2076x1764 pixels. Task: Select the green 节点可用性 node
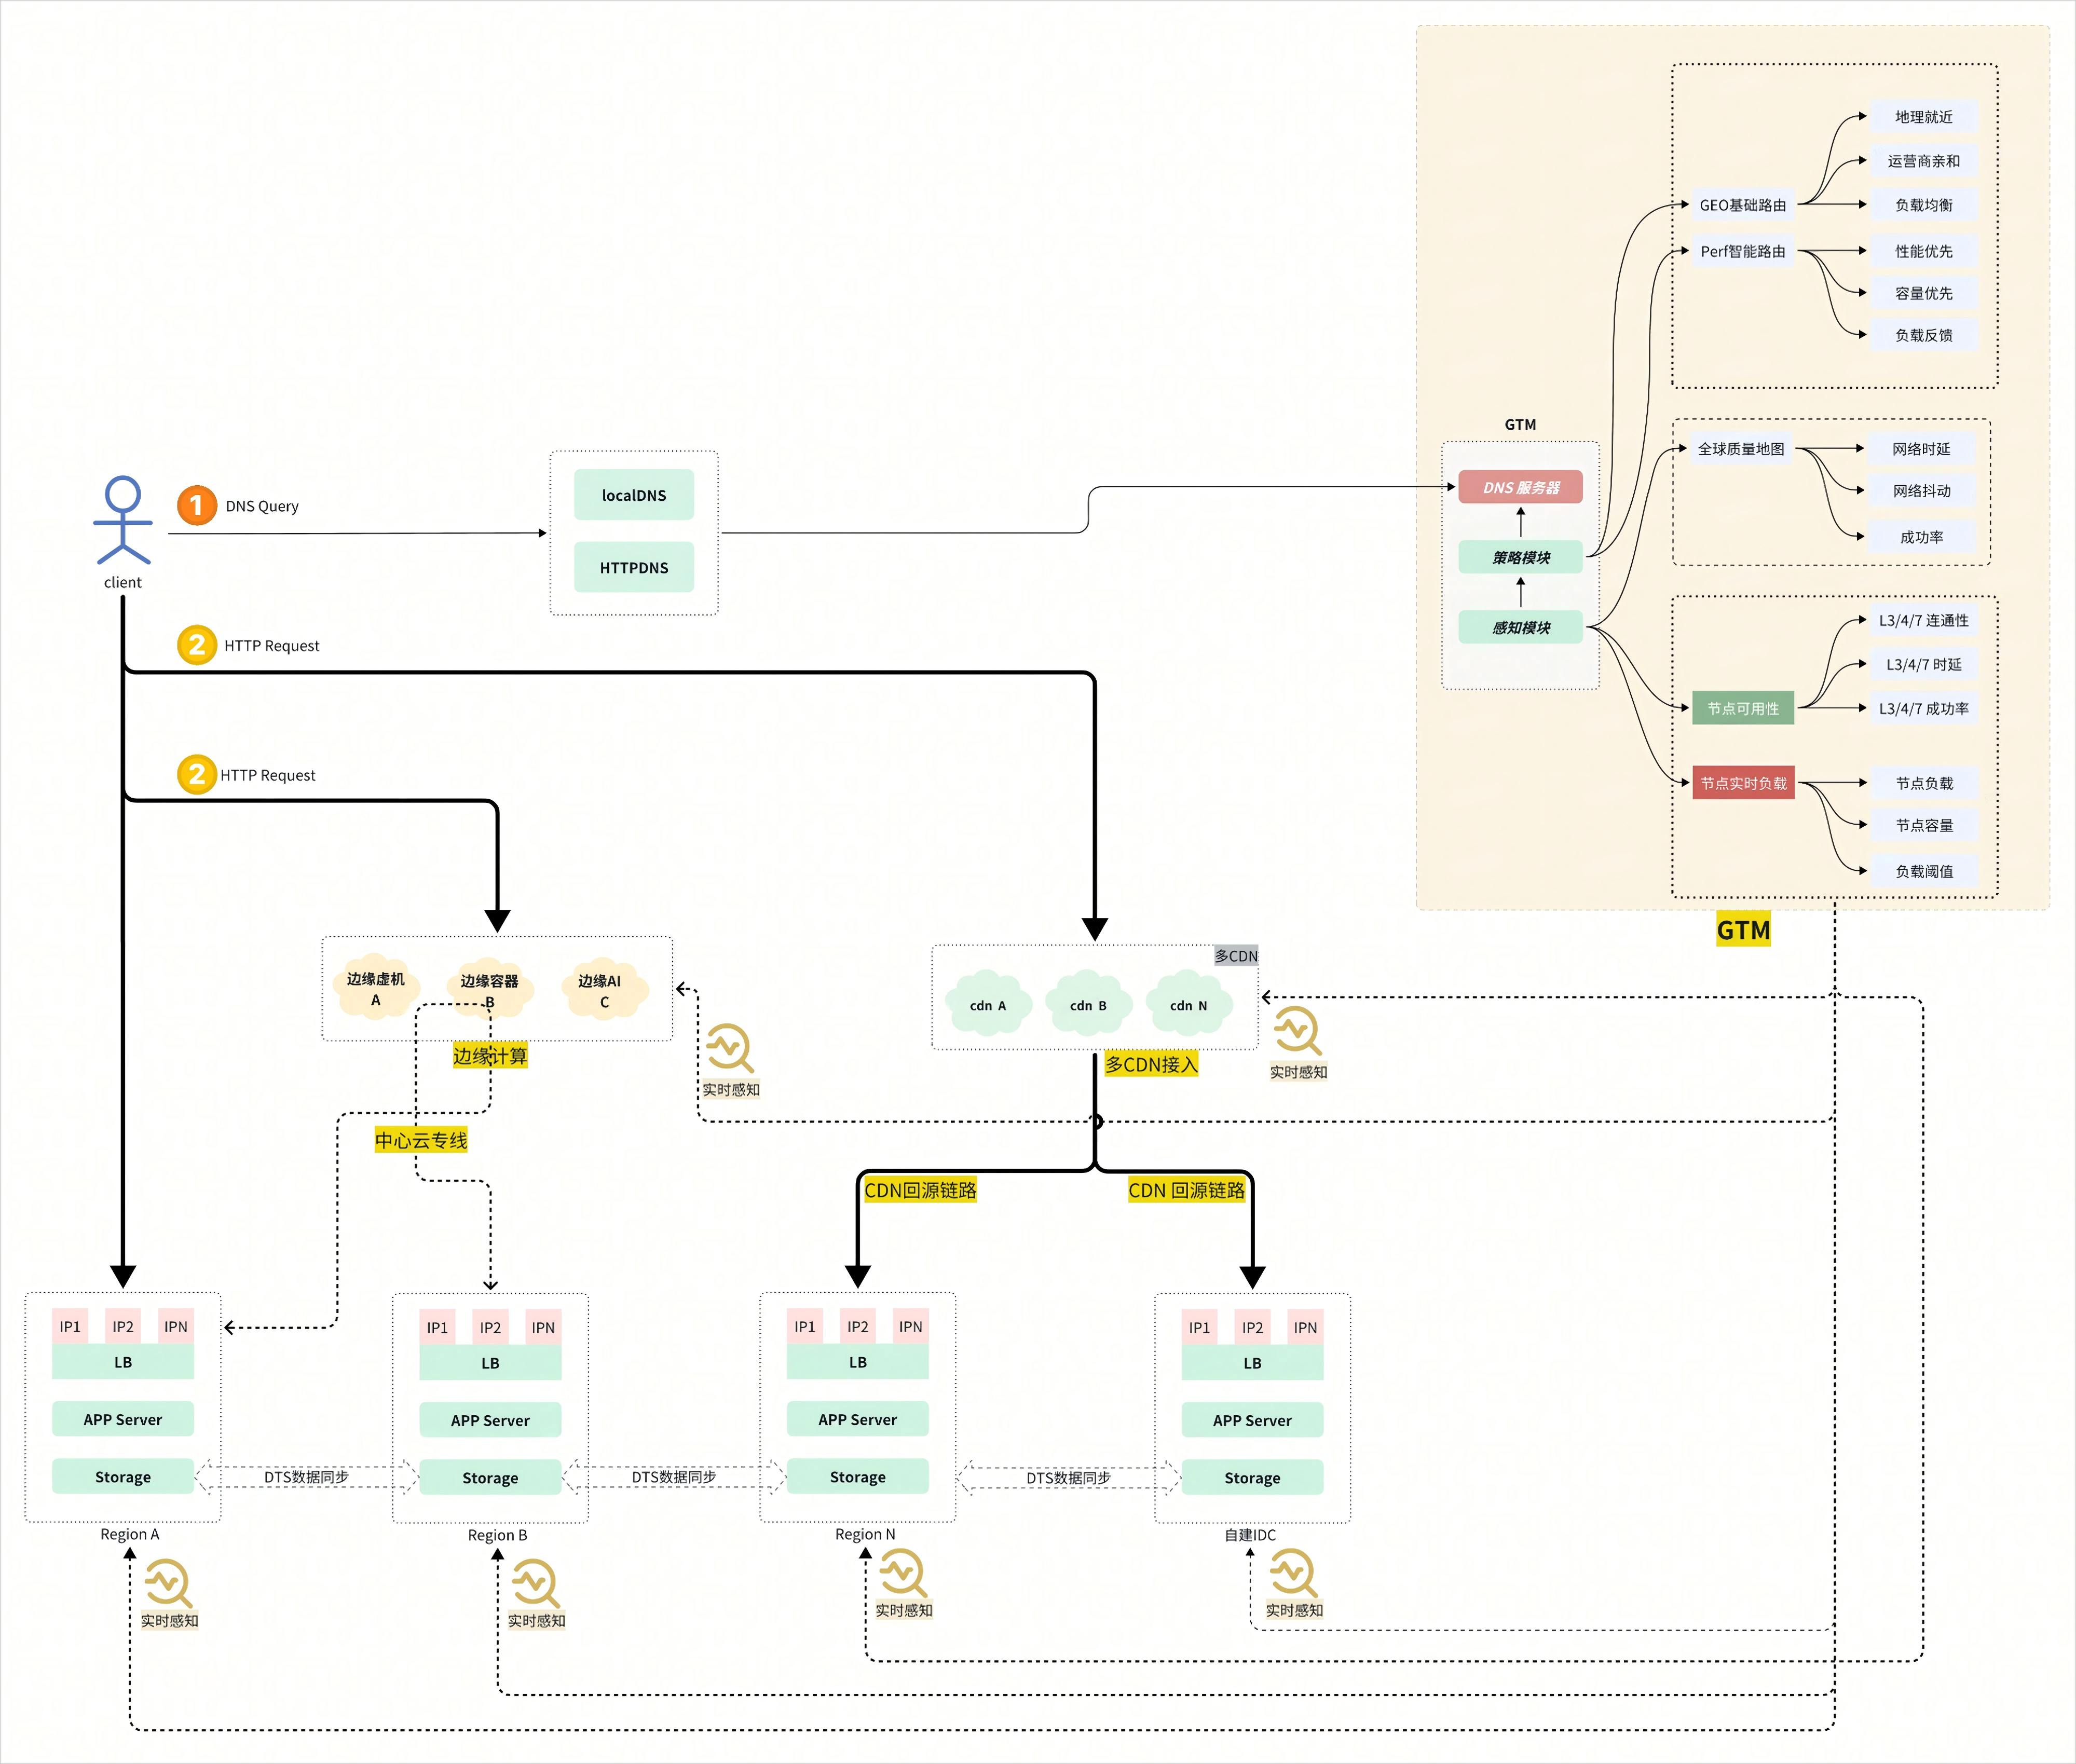(x=1742, y=708)
